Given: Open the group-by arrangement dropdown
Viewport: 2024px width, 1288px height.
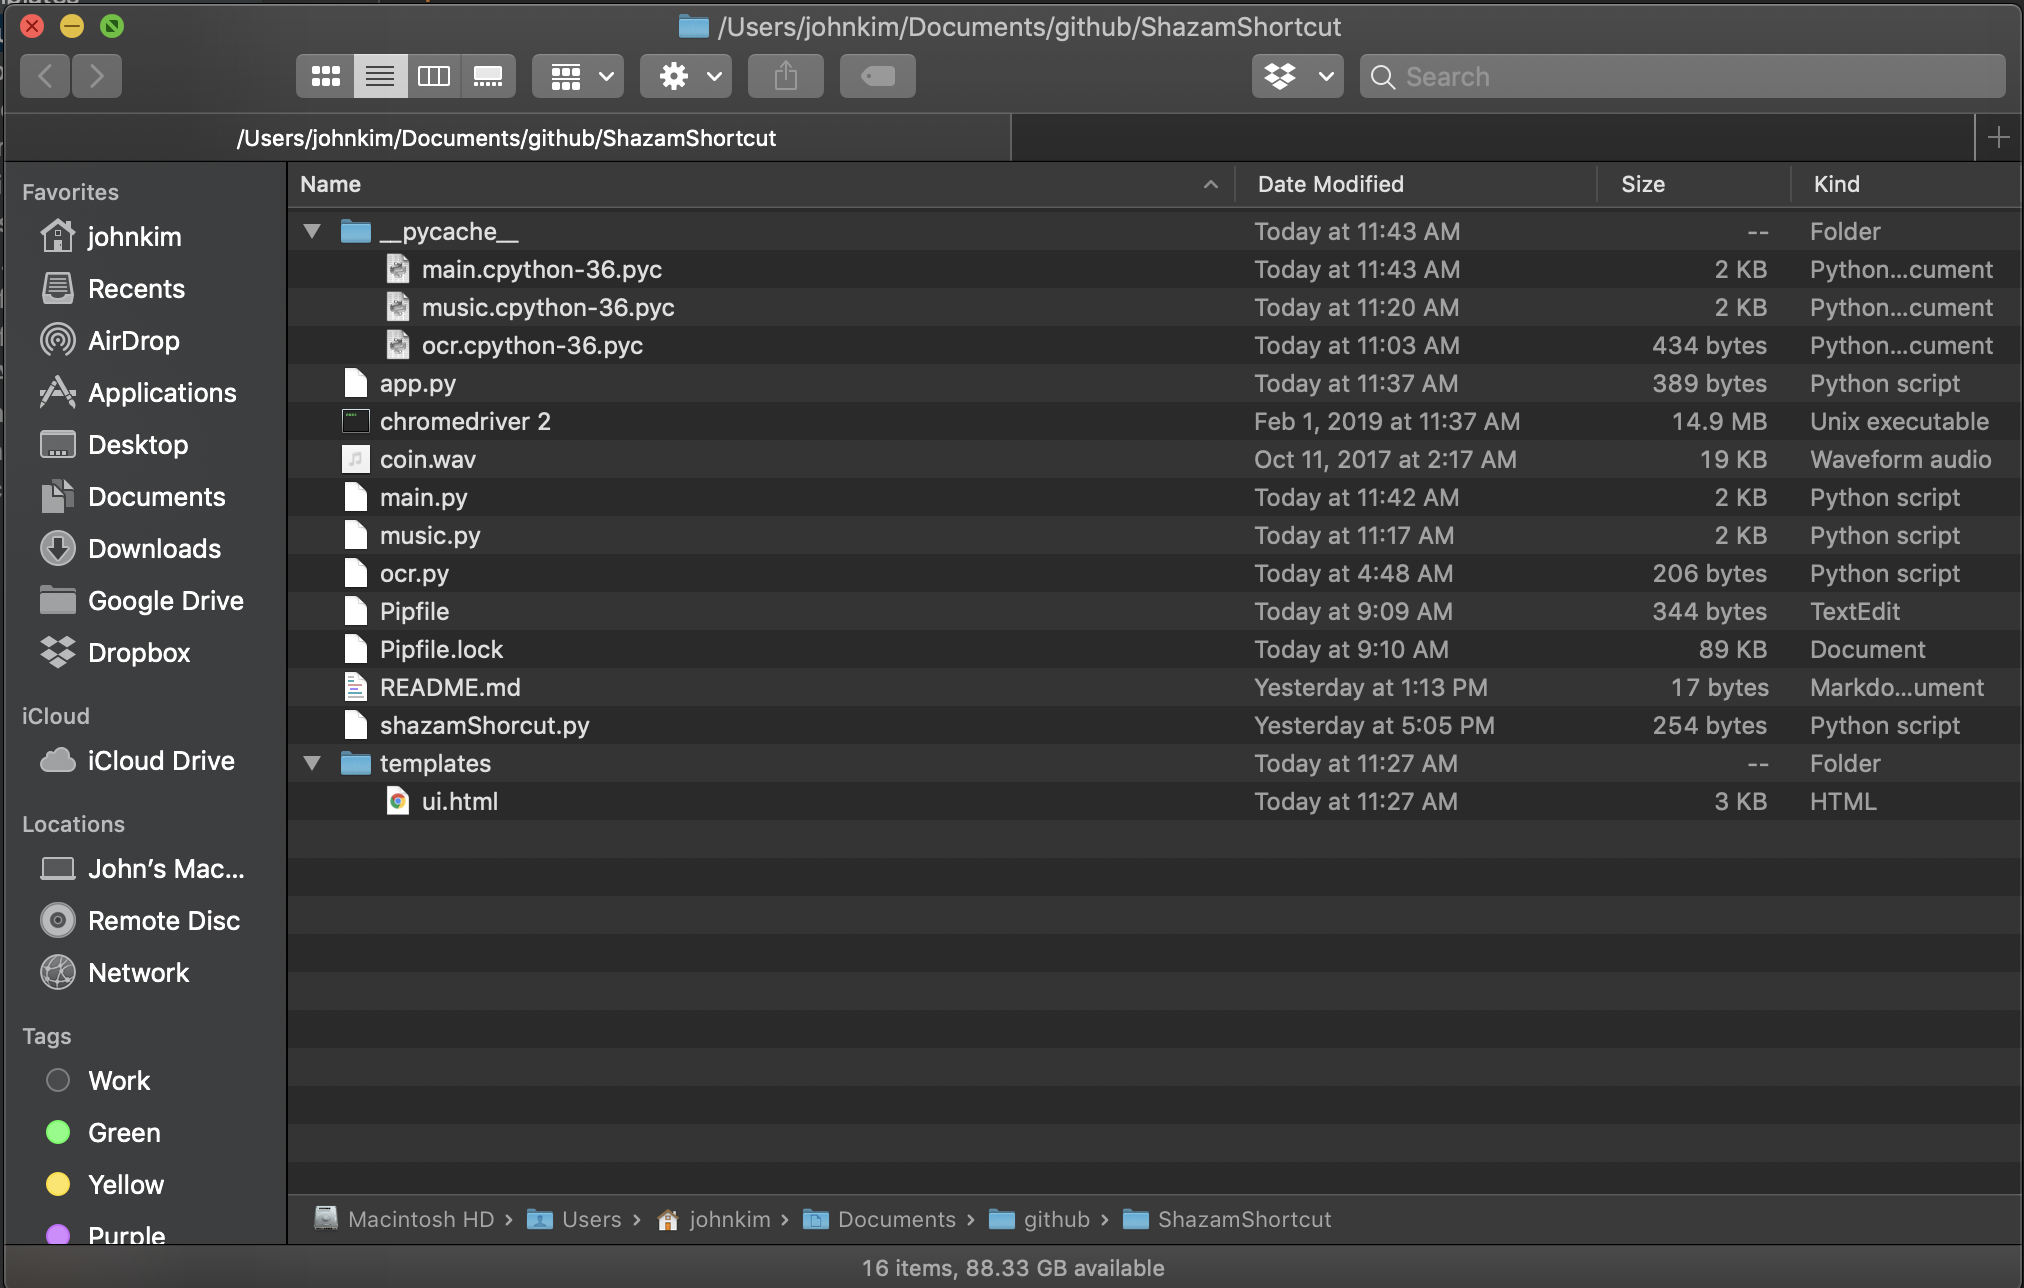Looking at the screenshot, I should [578, 76].
